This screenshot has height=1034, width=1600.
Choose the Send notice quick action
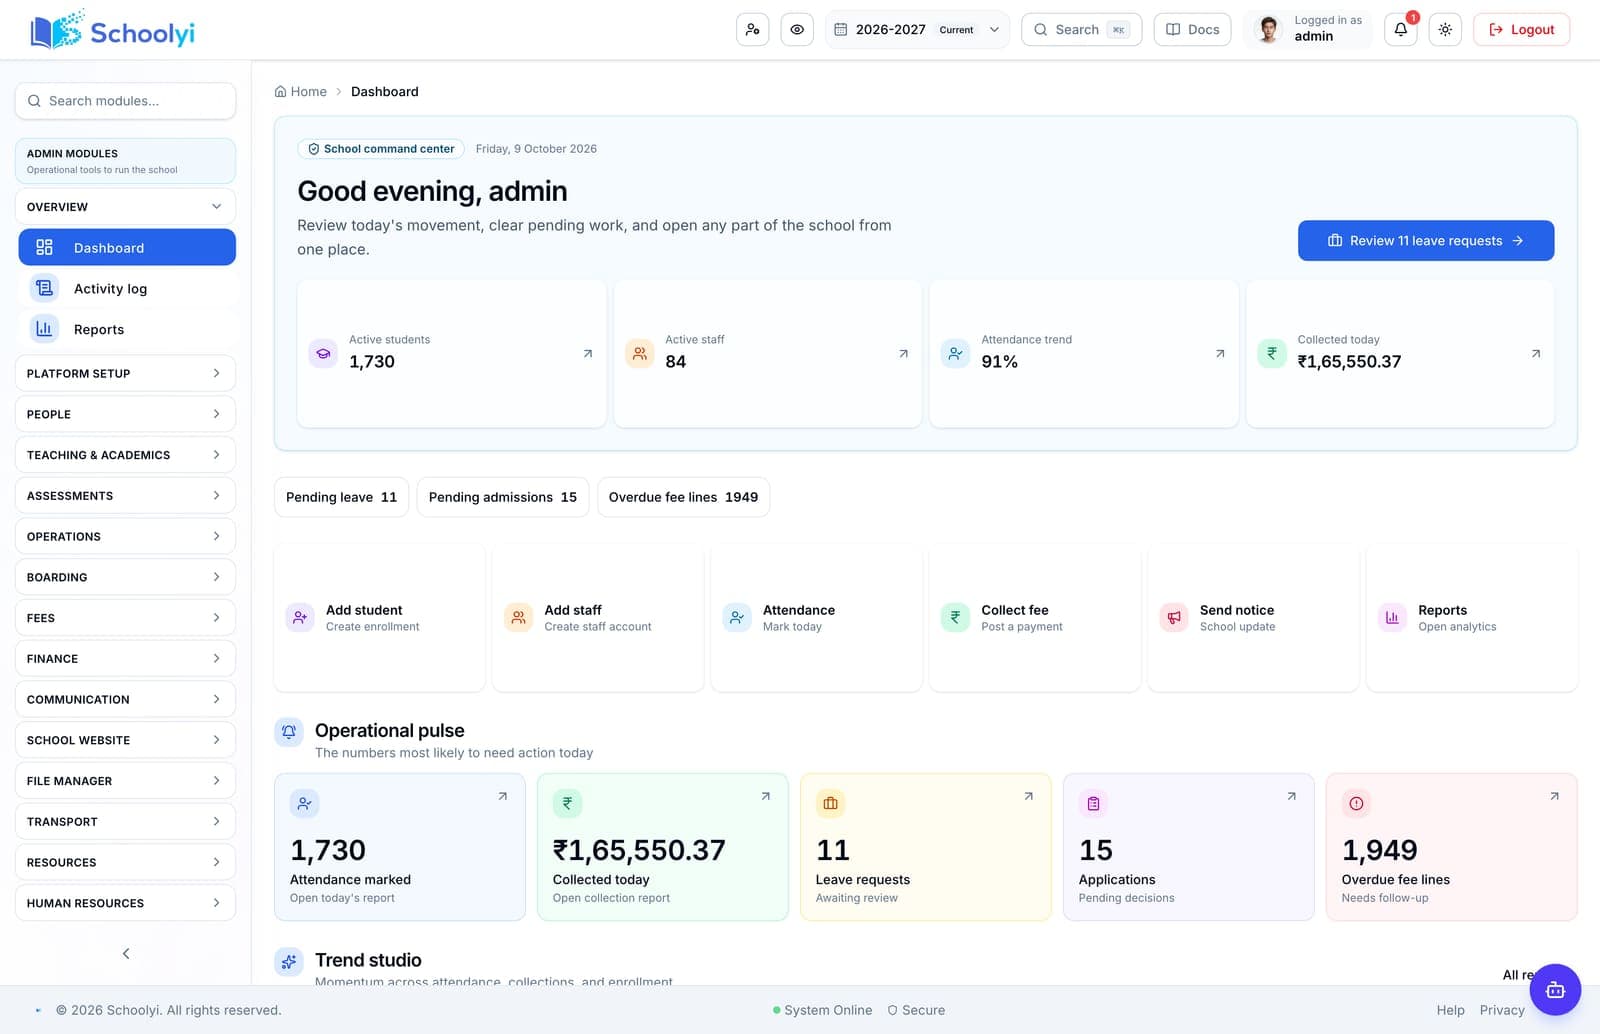click(x=1253, y=618)
